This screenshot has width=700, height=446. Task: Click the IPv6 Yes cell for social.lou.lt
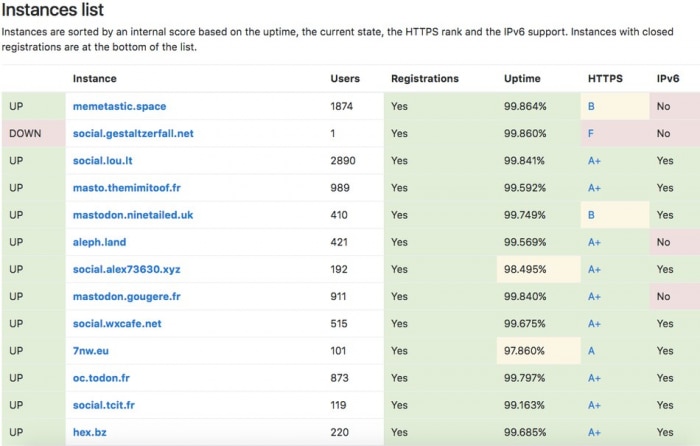tap(675, 161)
